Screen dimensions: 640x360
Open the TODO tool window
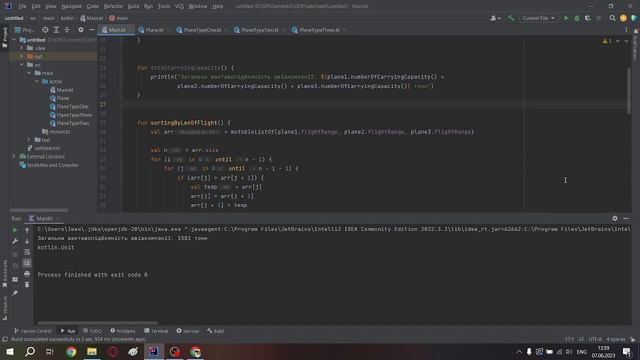click(x=92, y=331)
